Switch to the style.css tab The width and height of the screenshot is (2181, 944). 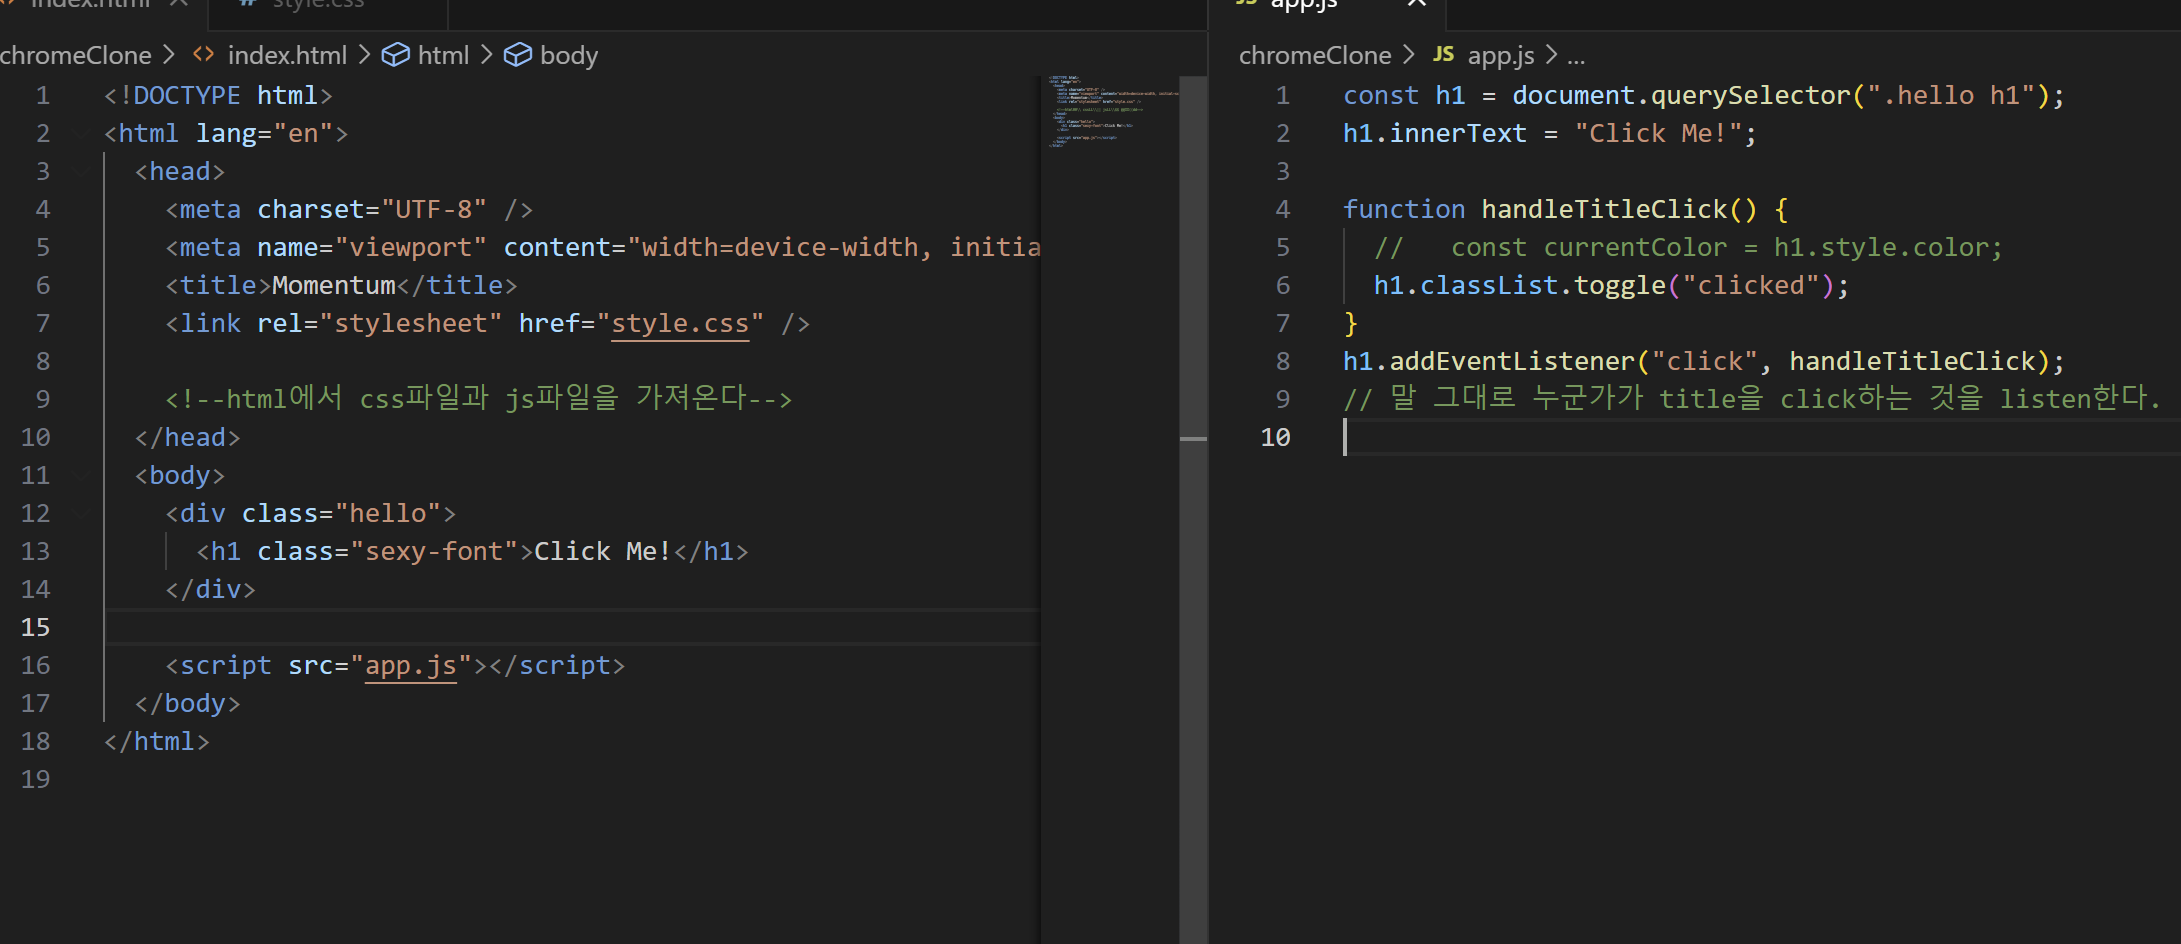point(318,4)
